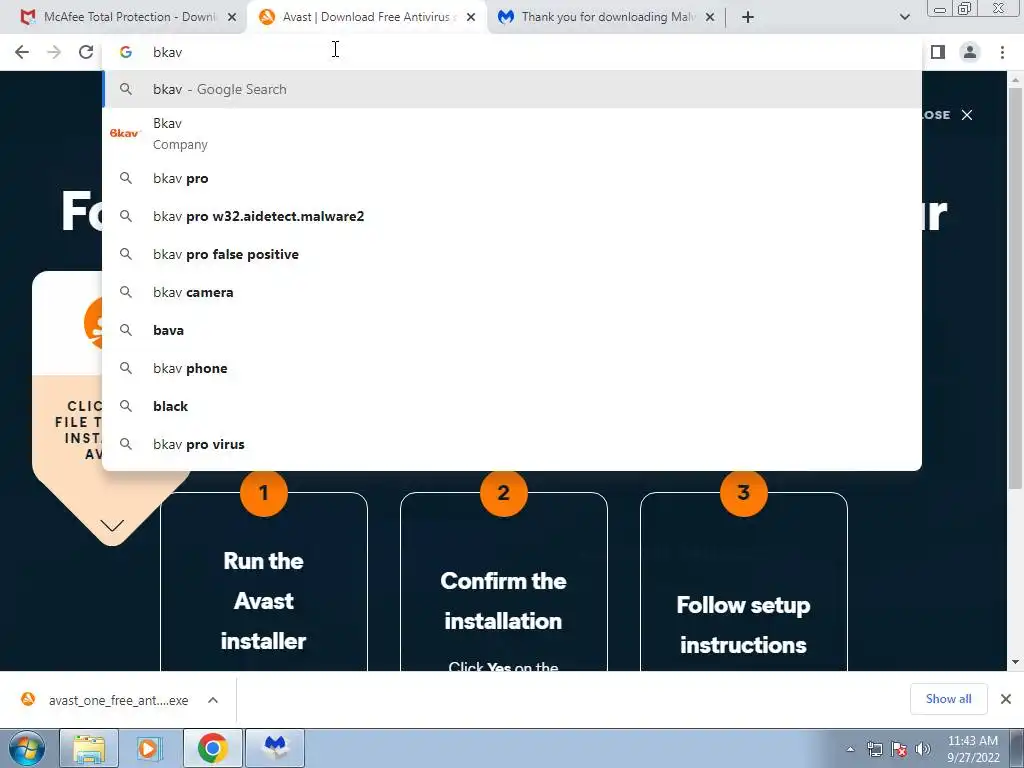Open the Windows Start menu
1024x768 pixels.
coord(27,748)
